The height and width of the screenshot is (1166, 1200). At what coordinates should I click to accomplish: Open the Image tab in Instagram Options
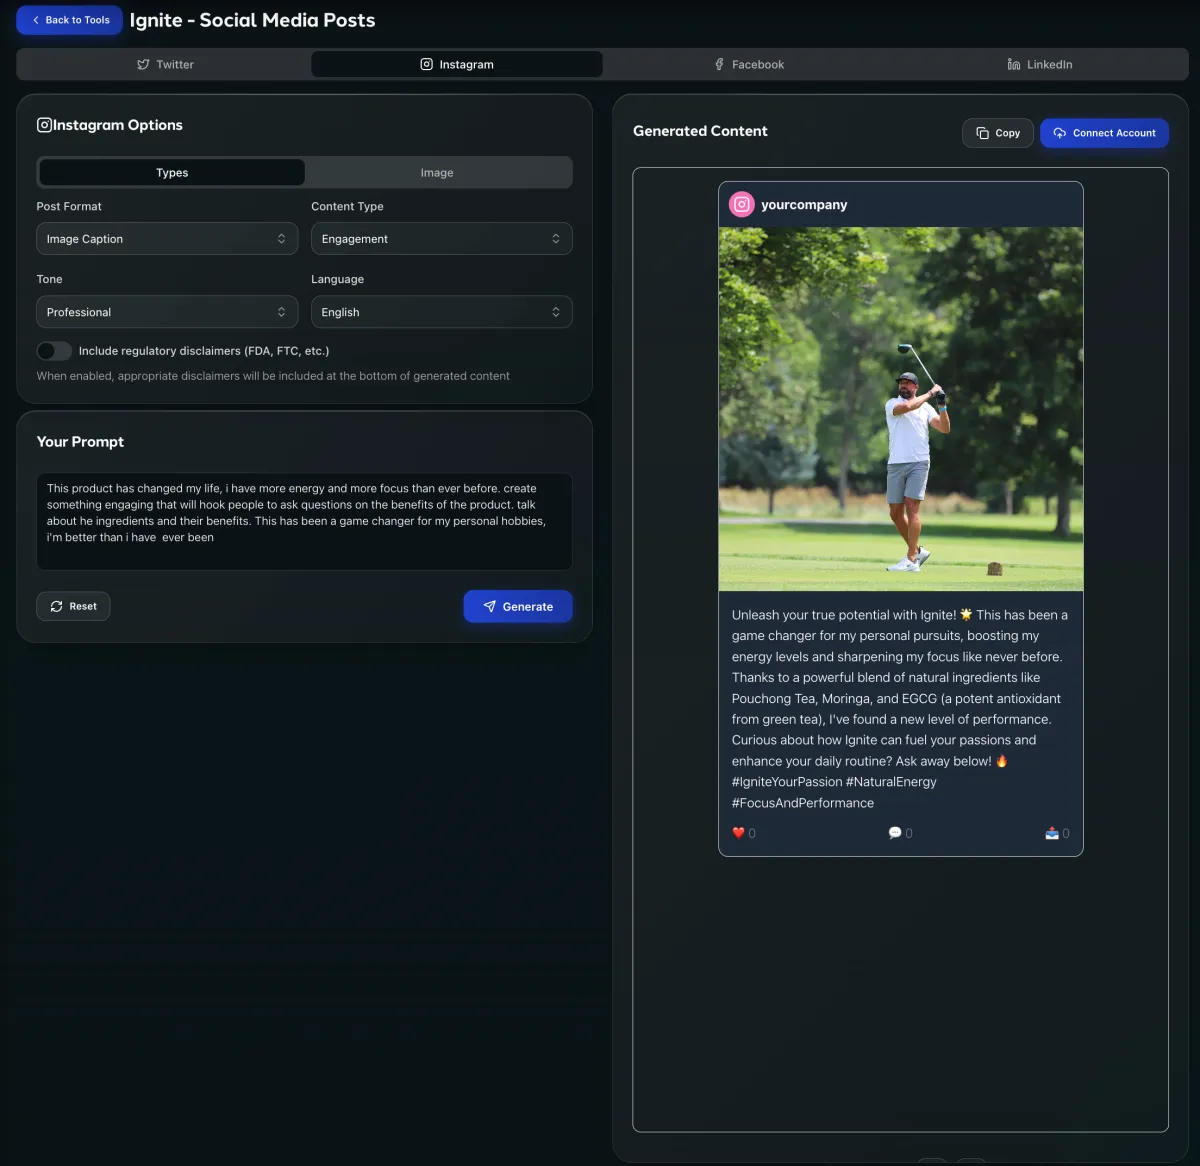pos(437,173)
